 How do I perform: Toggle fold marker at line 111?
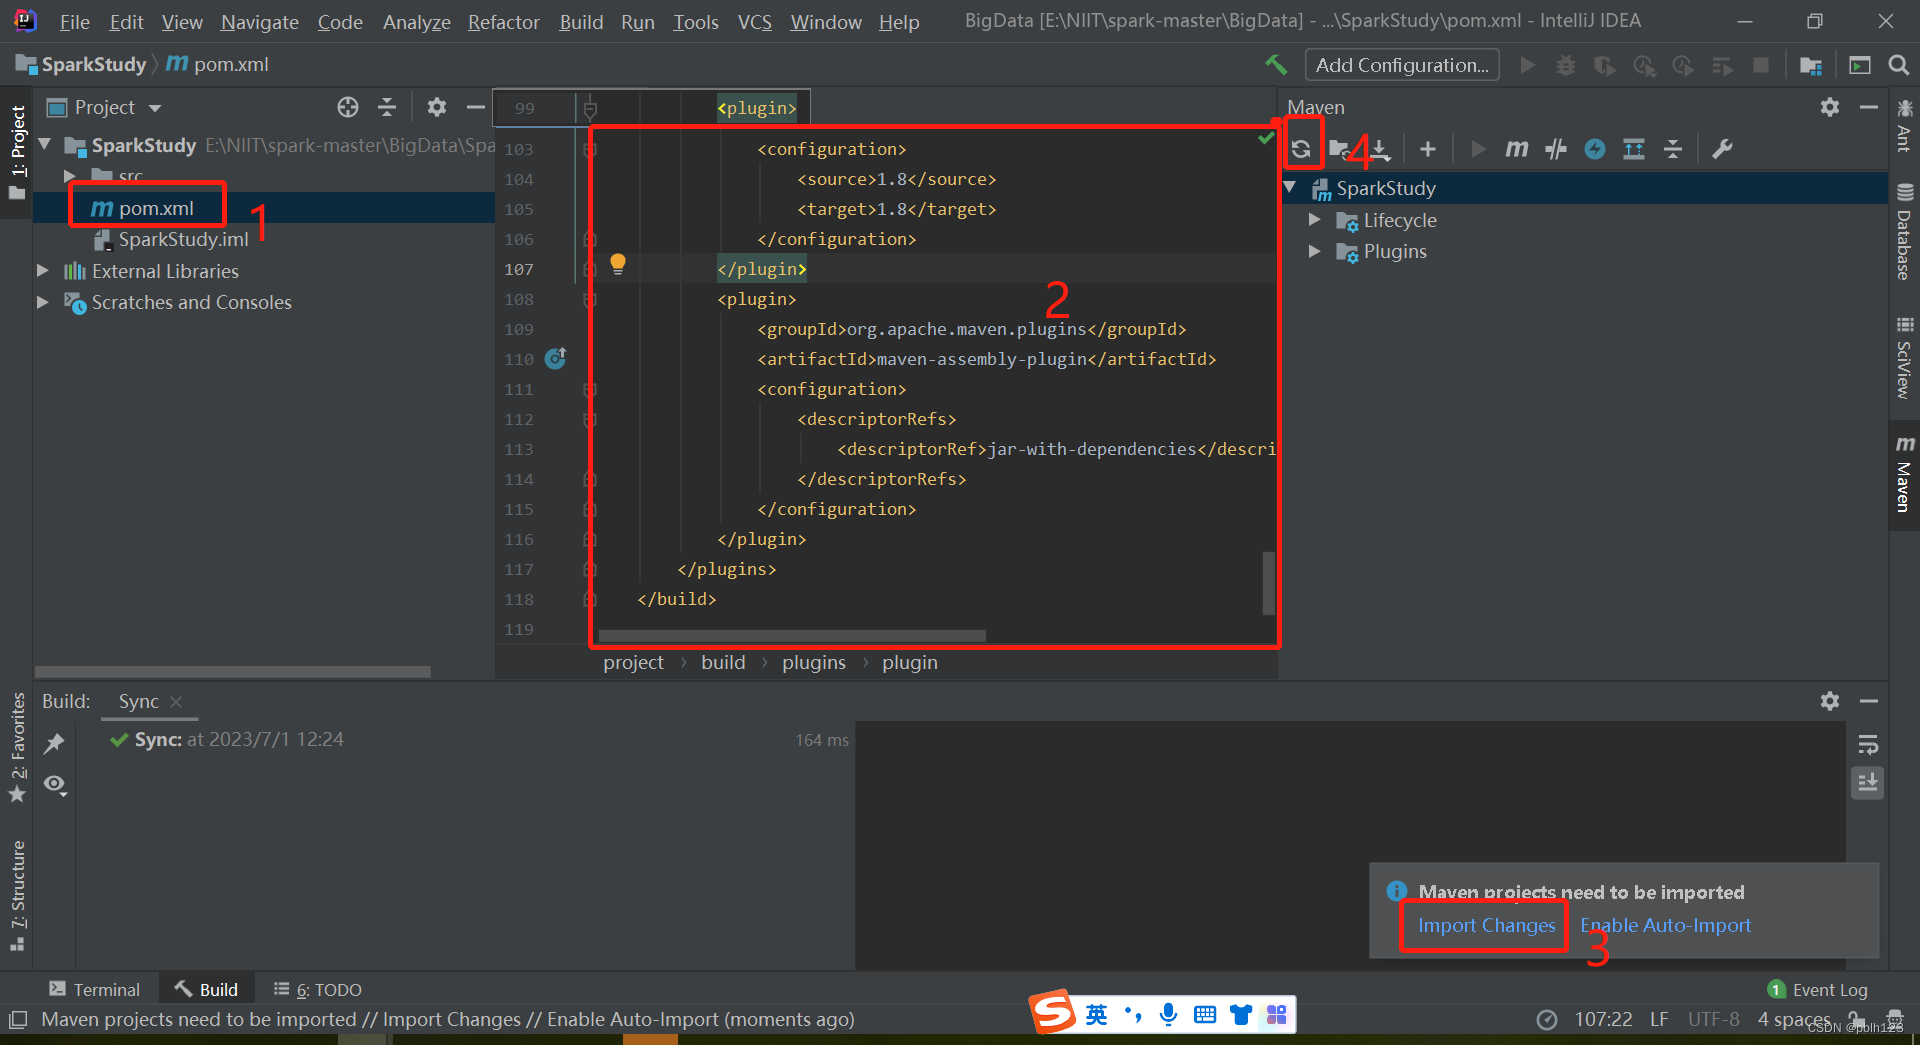click(x=590, y=389)
